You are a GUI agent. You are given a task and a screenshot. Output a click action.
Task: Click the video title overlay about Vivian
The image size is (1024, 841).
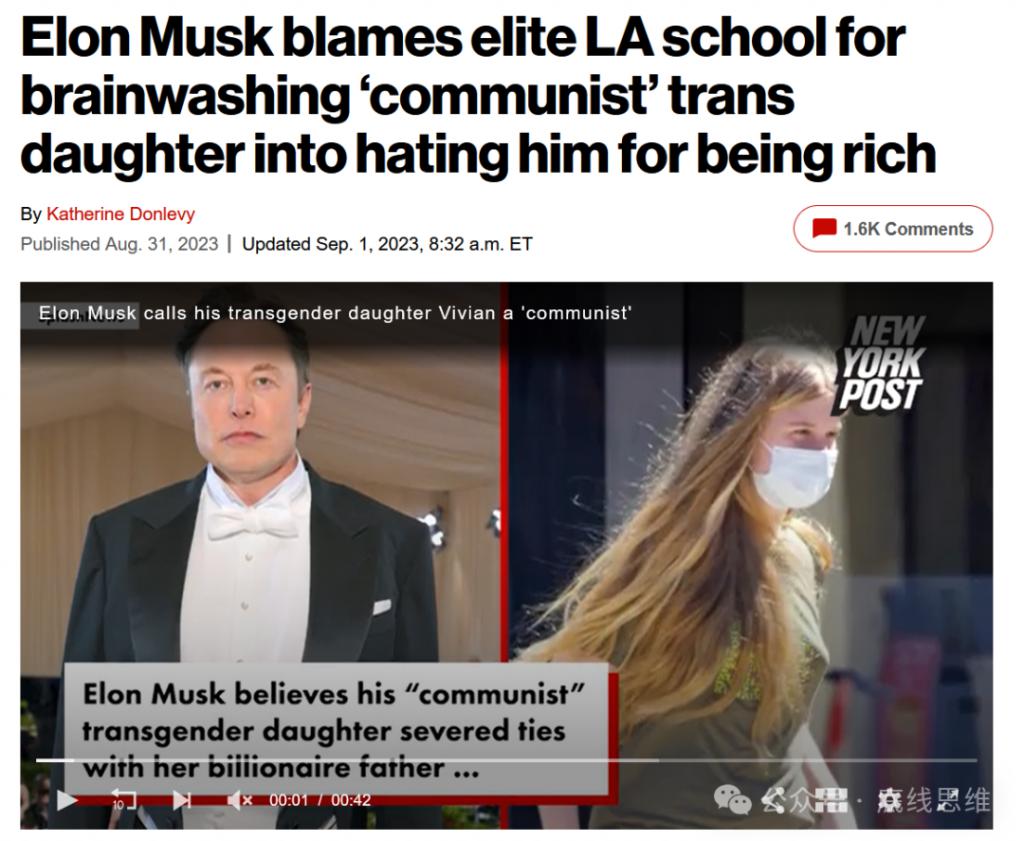point(335,313)
